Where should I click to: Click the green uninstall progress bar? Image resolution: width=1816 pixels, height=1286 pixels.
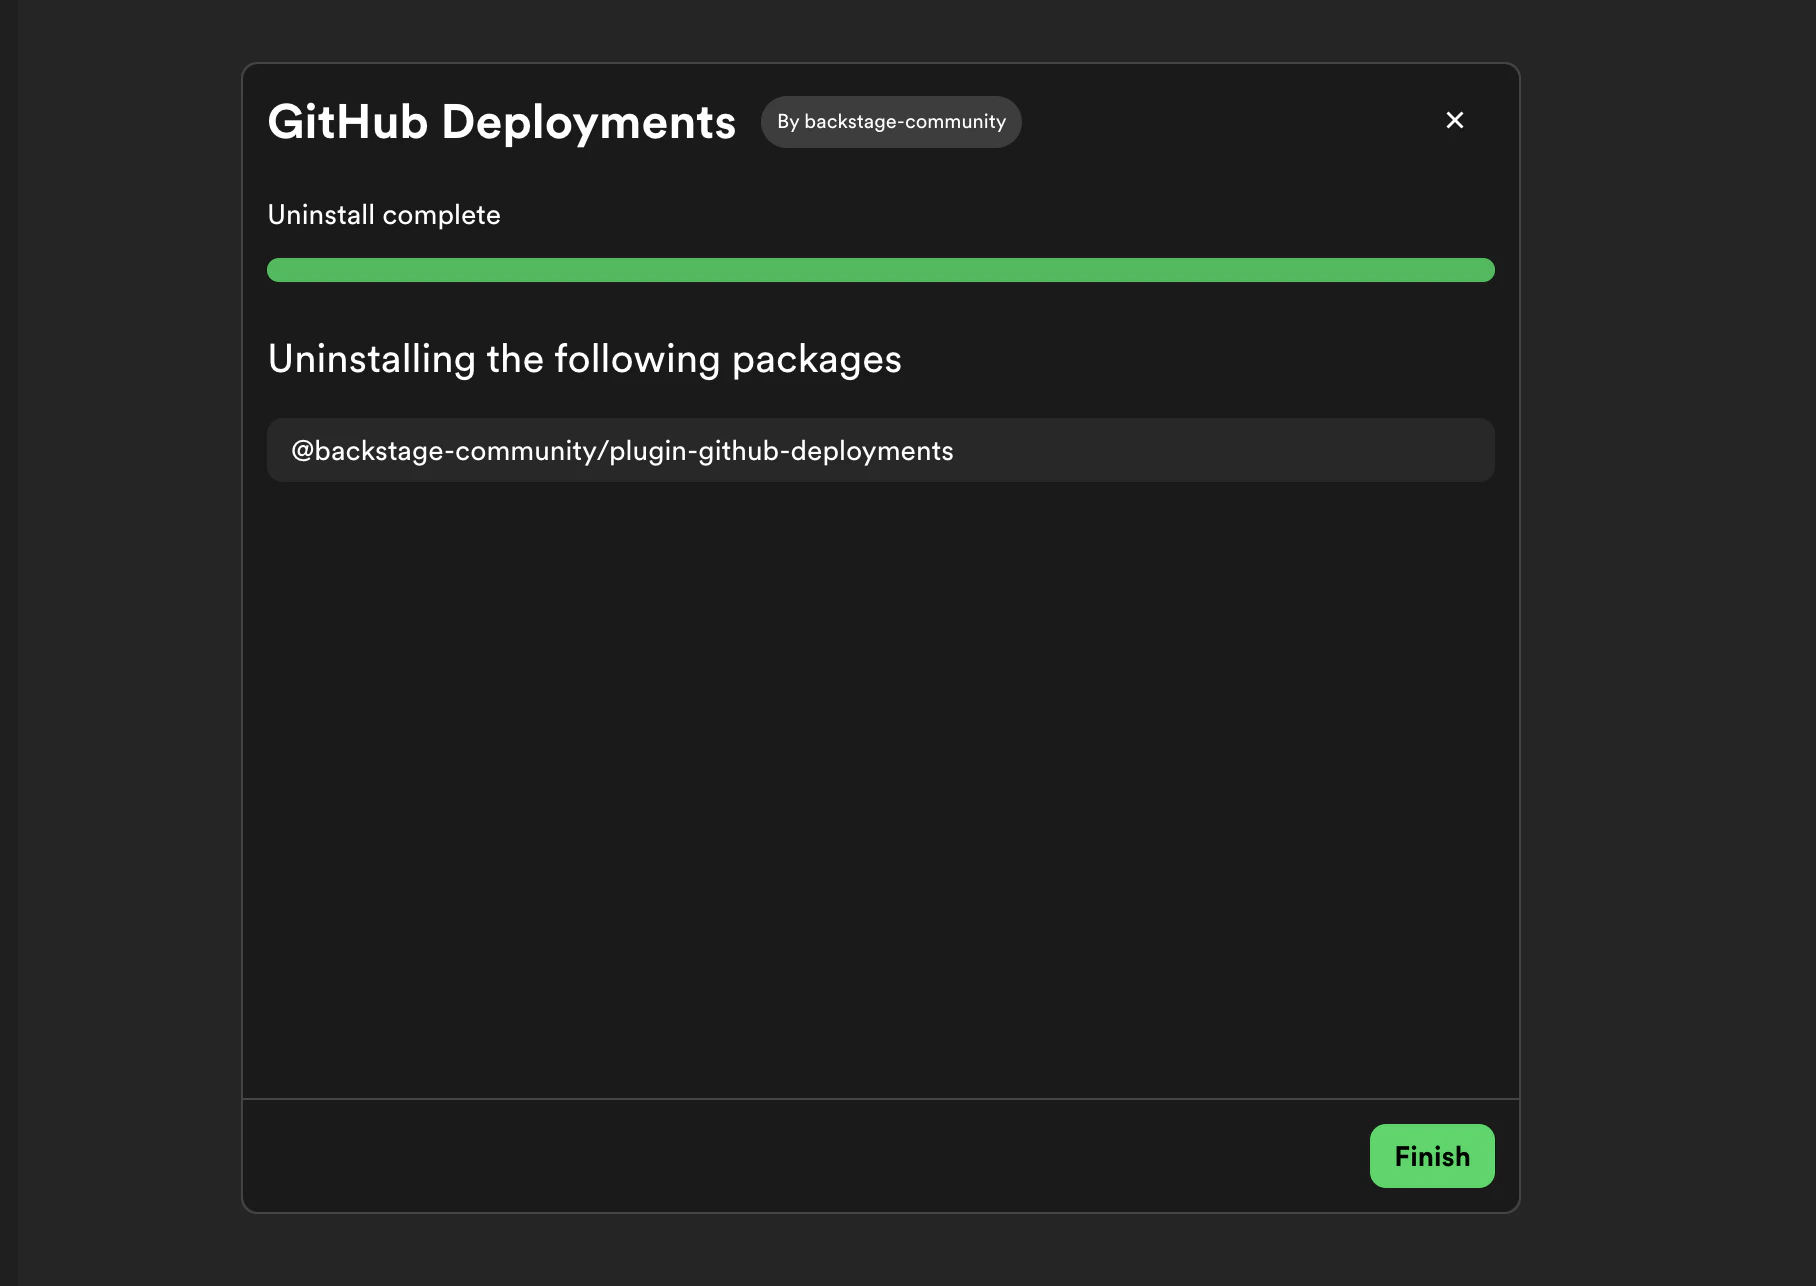881,270
